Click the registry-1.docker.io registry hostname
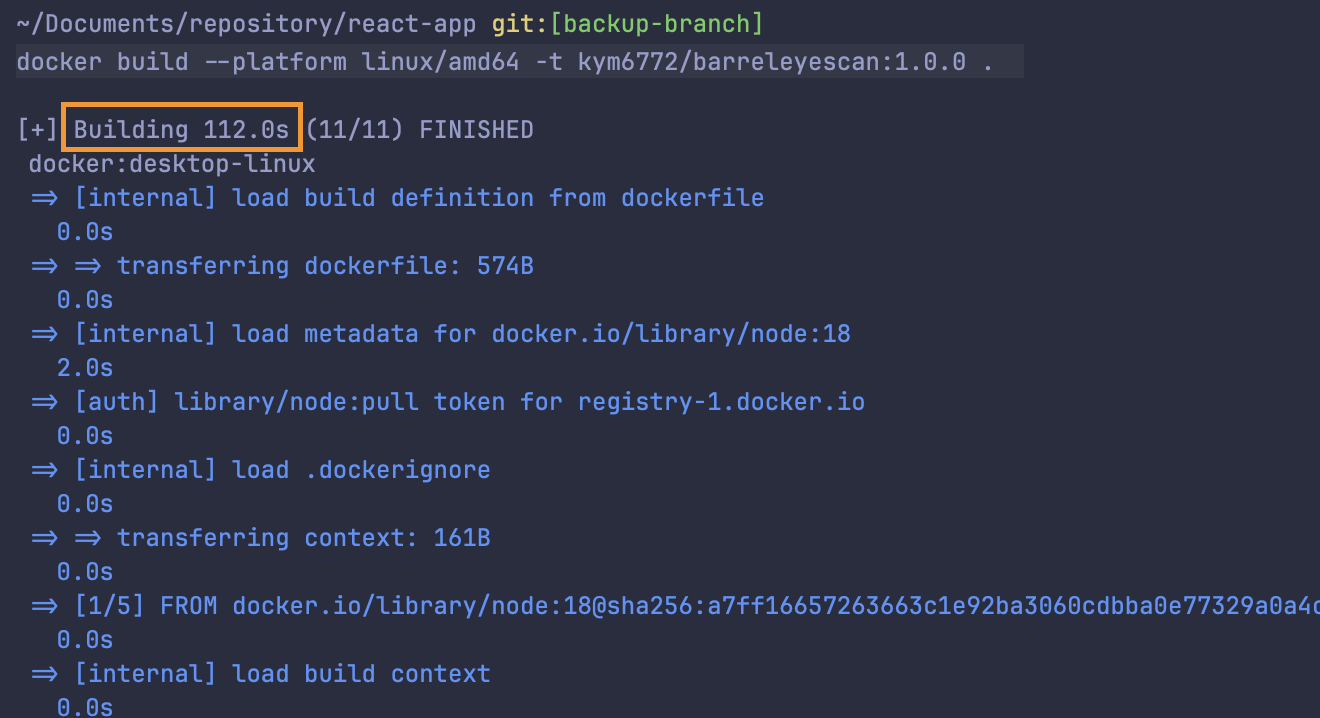 click(721, 402)
